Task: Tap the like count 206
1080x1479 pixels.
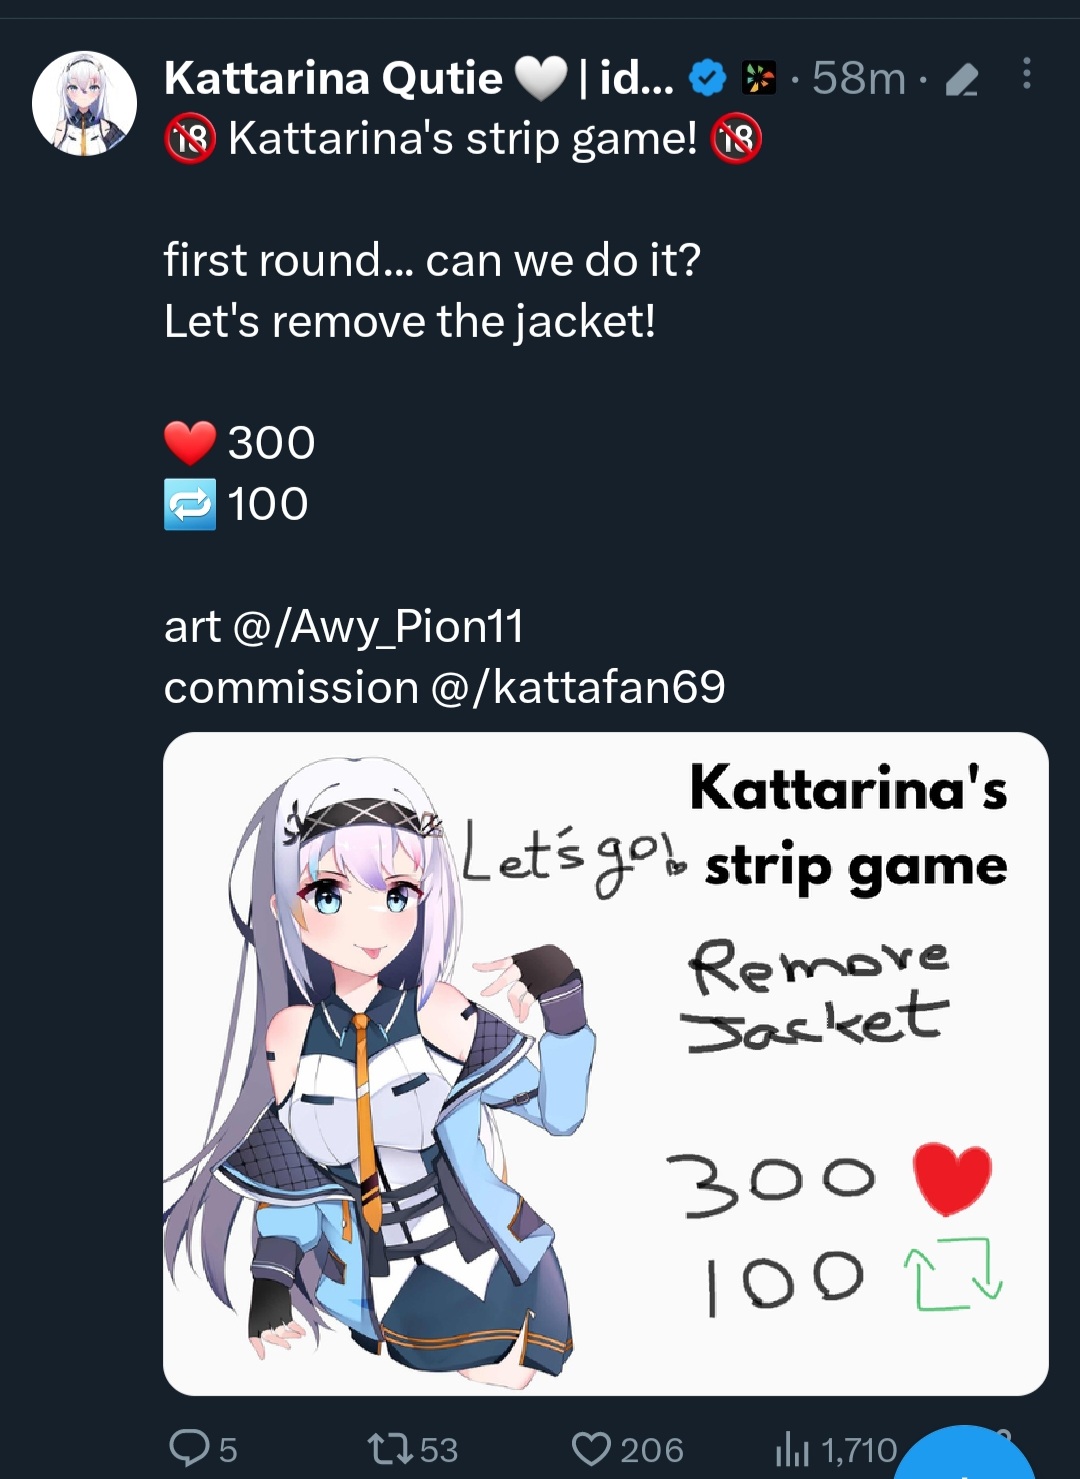Action: pyautogui.click(x=651, y=1449)
